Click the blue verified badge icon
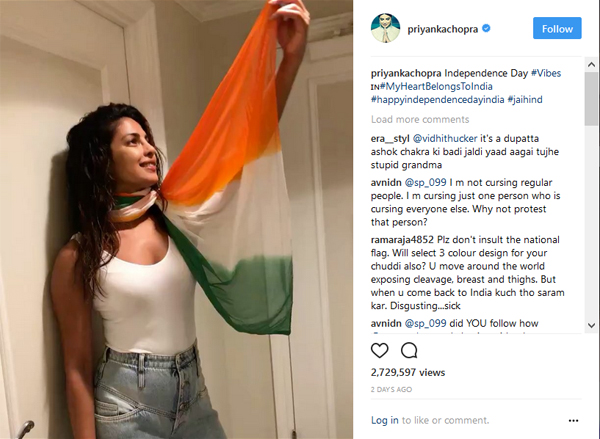 coord(486,28)
